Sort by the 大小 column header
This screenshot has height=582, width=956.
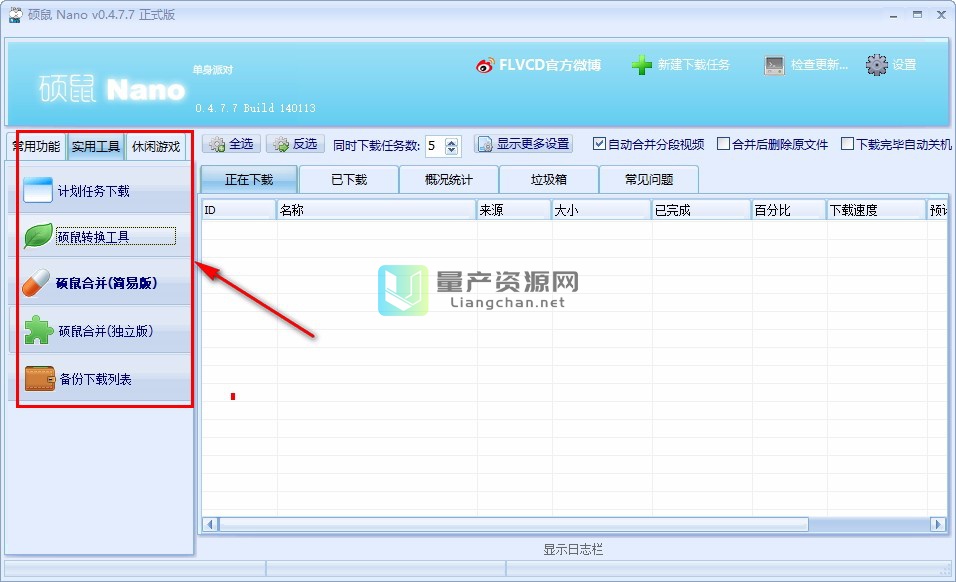click(x=601, y=210)
